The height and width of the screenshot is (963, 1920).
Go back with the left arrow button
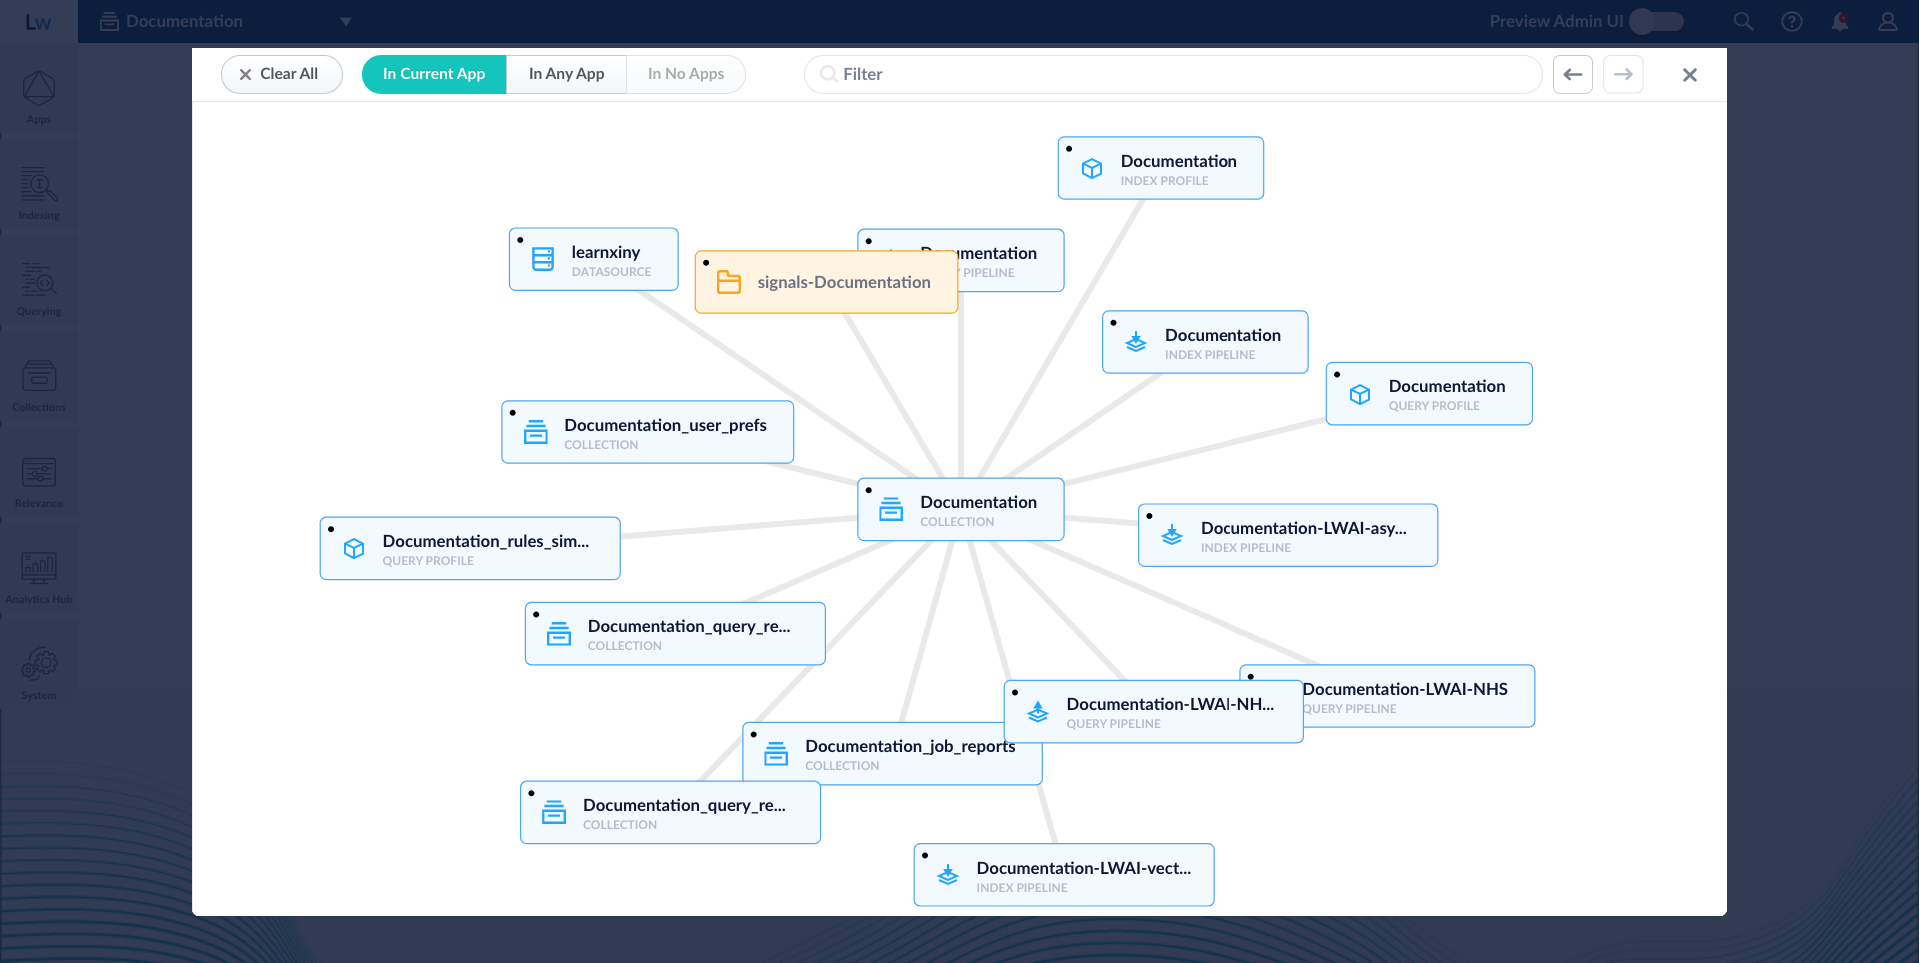click(x=1573, y=74)
